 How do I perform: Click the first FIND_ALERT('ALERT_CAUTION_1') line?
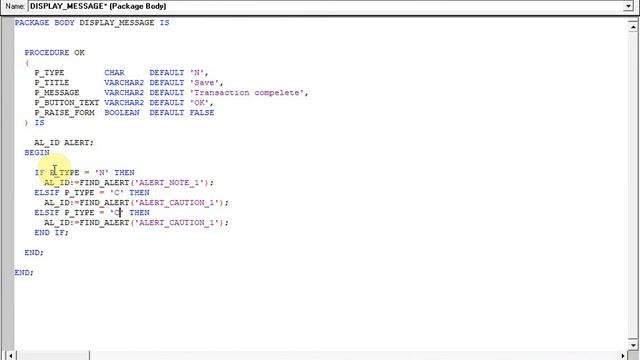point(136,202)
